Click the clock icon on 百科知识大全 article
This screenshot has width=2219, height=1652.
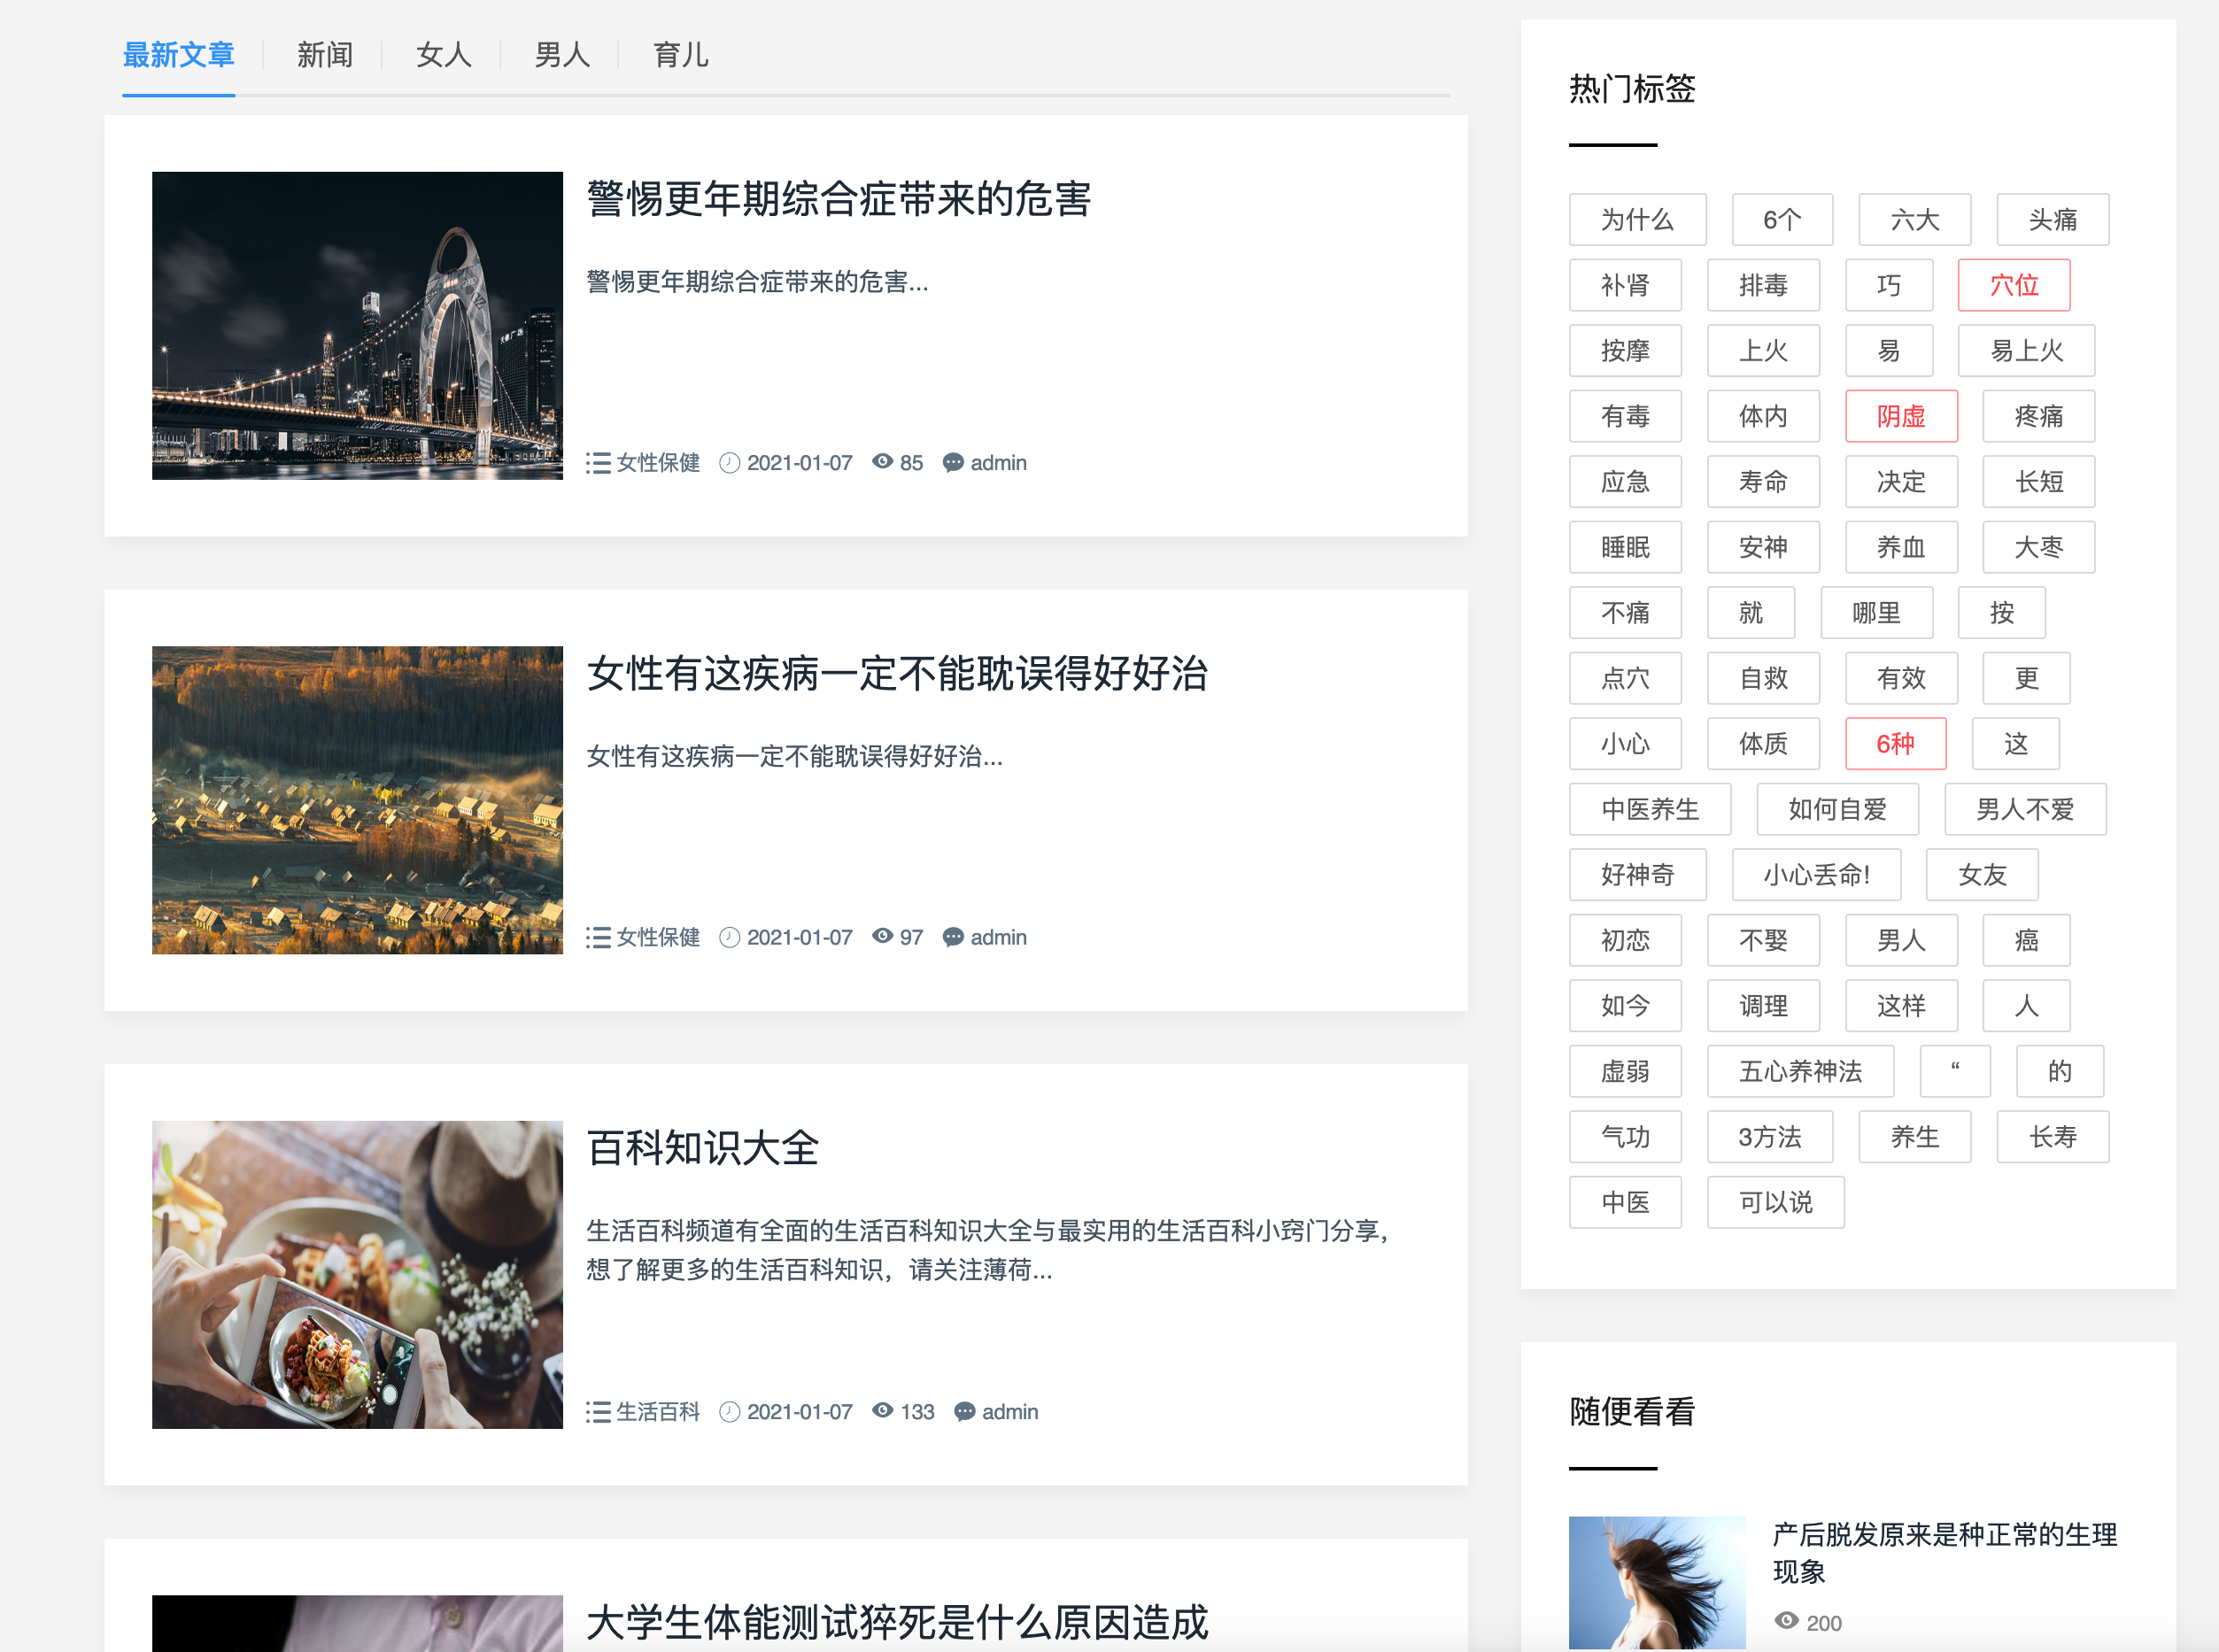730,1412
